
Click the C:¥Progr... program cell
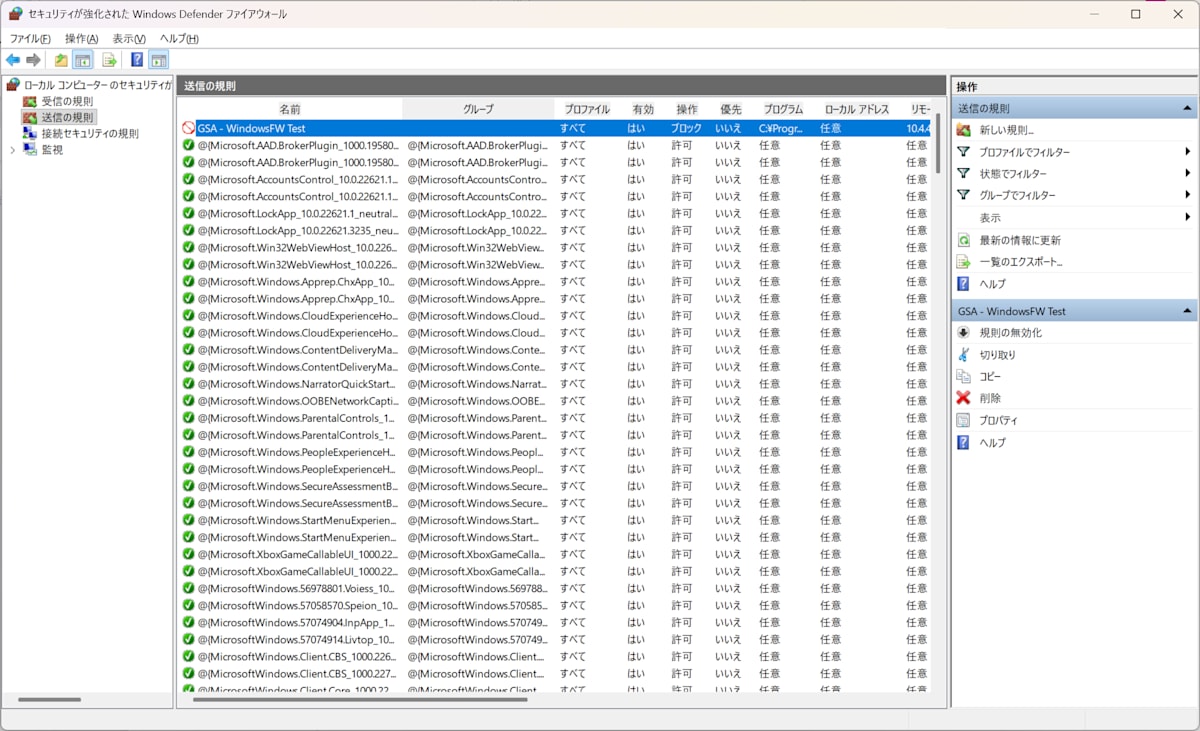coord(782,128)
